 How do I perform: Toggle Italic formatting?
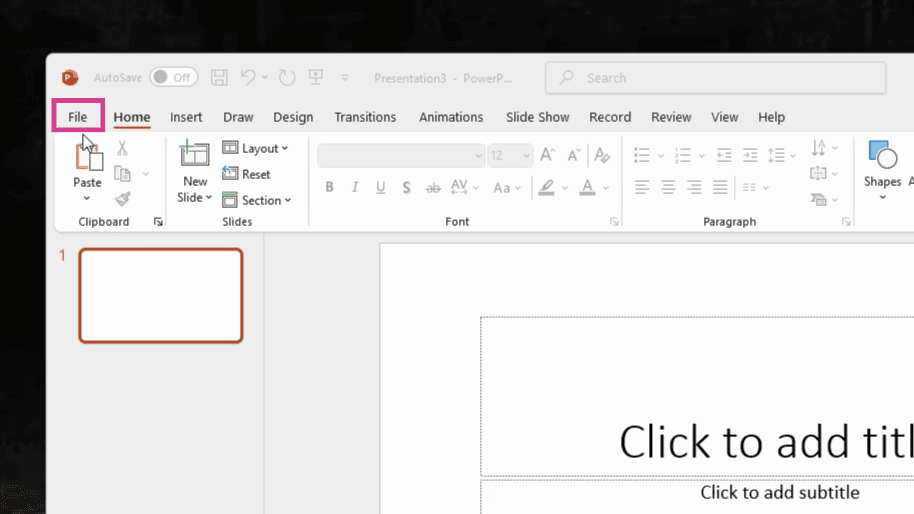[355, 187]
